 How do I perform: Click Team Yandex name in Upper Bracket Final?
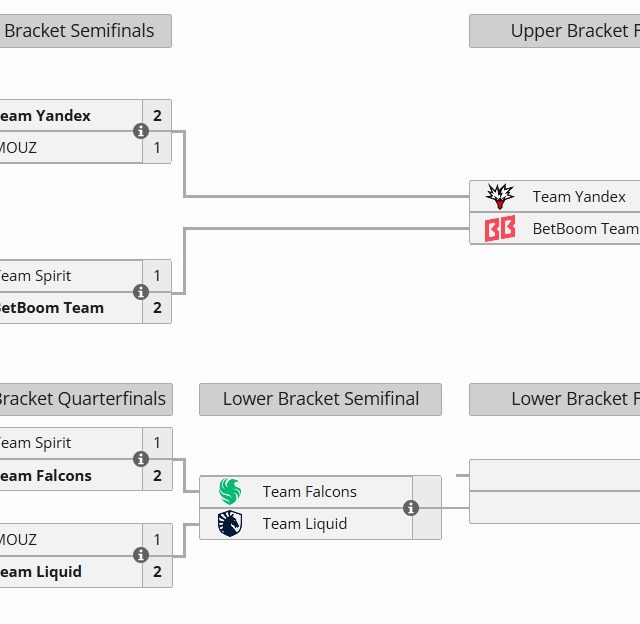coord(579,197)
